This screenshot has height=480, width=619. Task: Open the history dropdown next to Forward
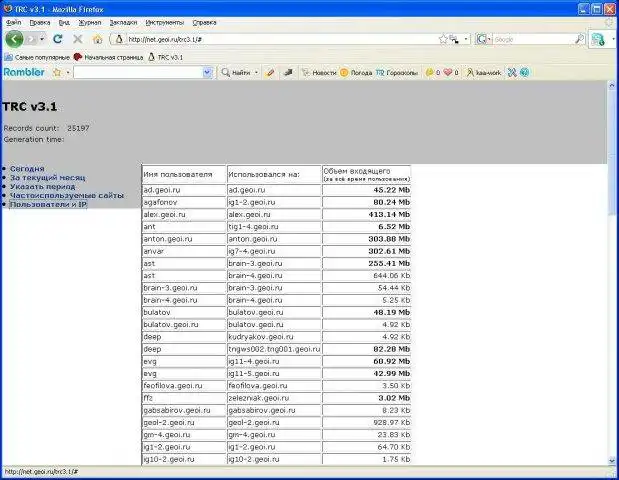point(42,39)
